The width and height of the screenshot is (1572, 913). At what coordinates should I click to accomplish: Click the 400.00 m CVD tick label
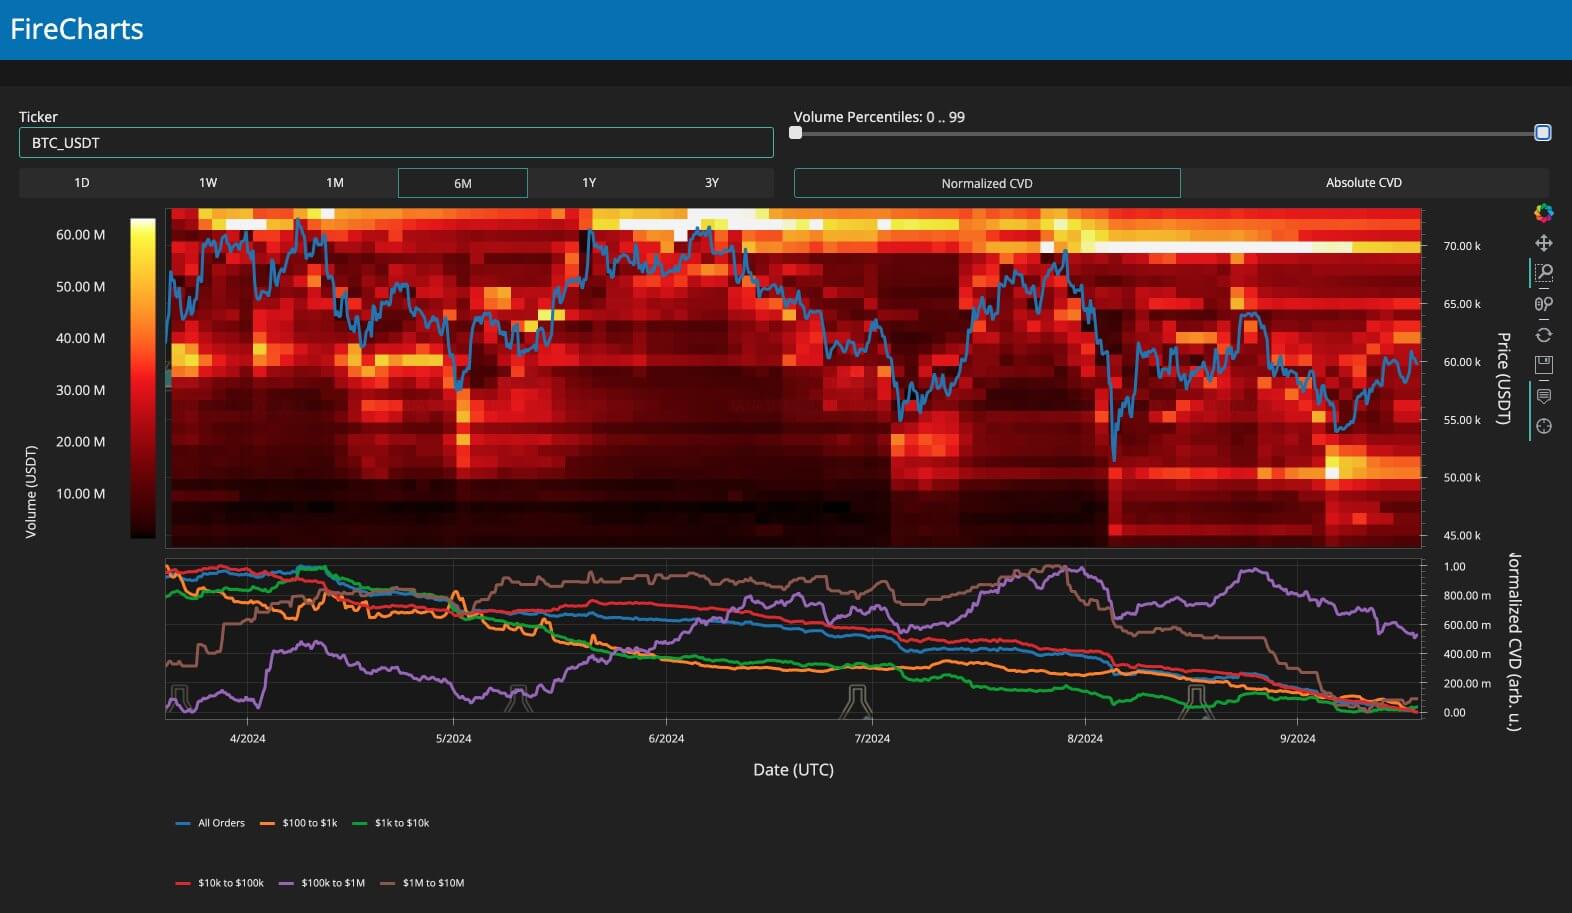(x=1467, y=654)
